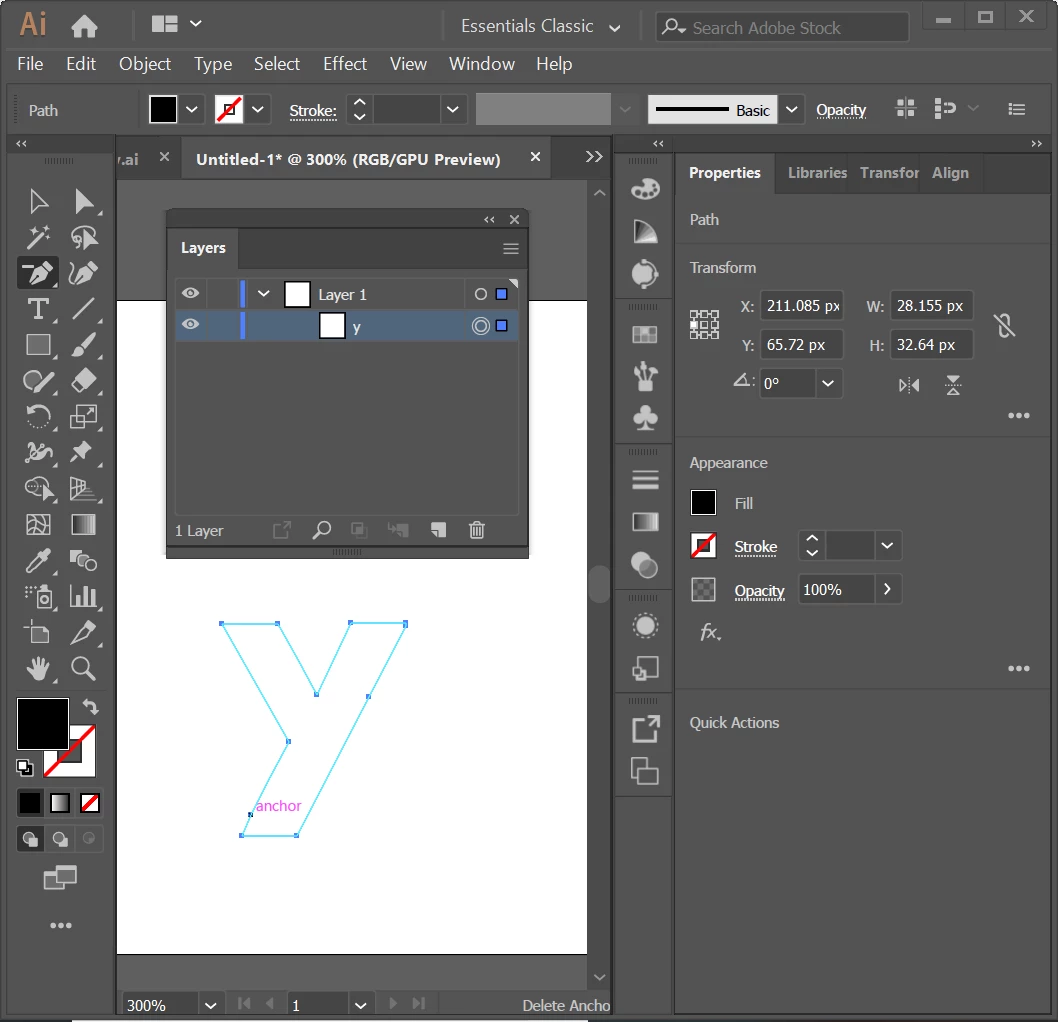Select the Hand tool
The image size is (1058, 1022).
pos(38,668)
